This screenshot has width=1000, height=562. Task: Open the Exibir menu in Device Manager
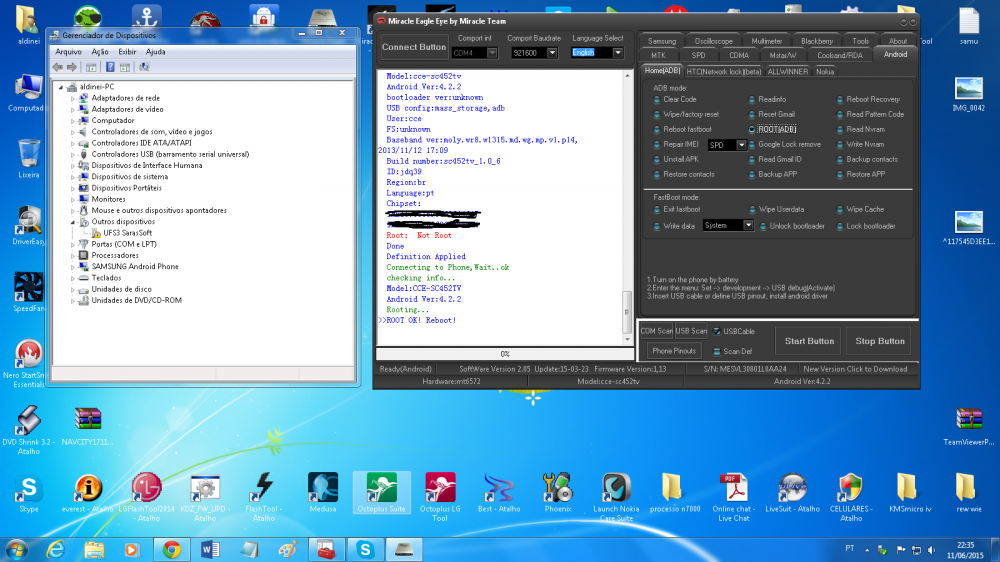[127, 52]
